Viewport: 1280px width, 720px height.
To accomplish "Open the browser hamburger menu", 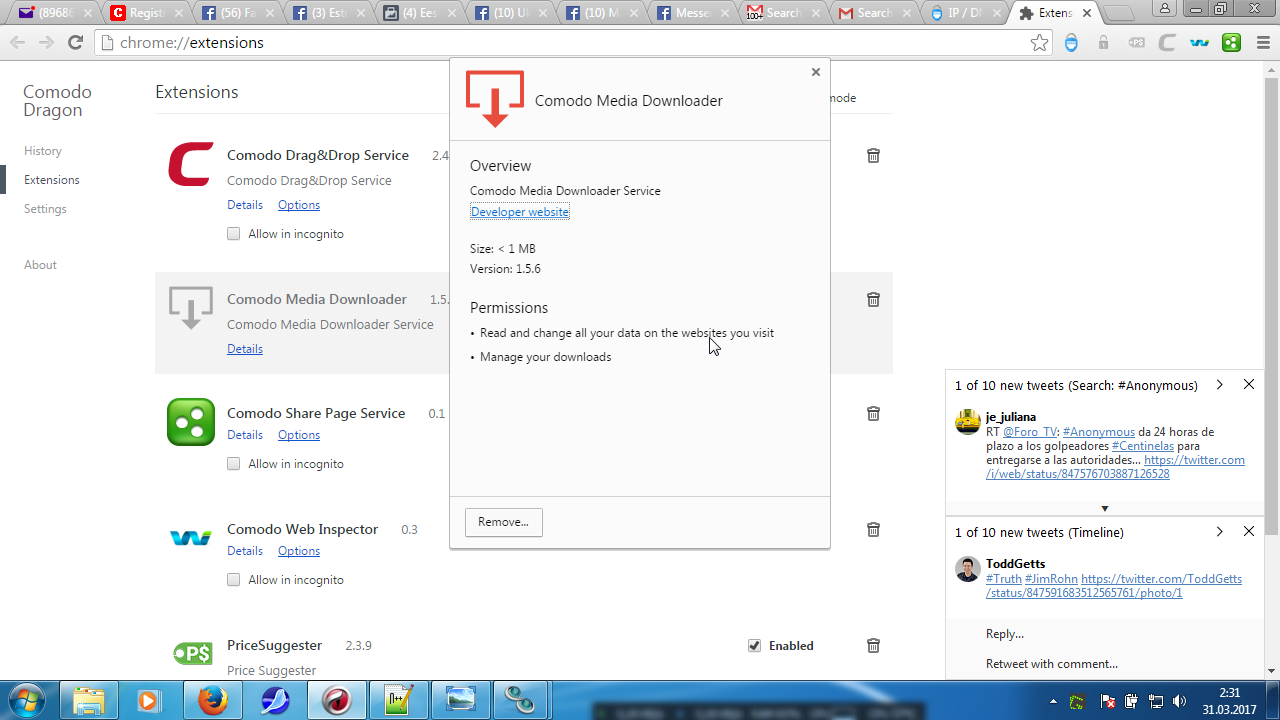I will [1261, 43].
